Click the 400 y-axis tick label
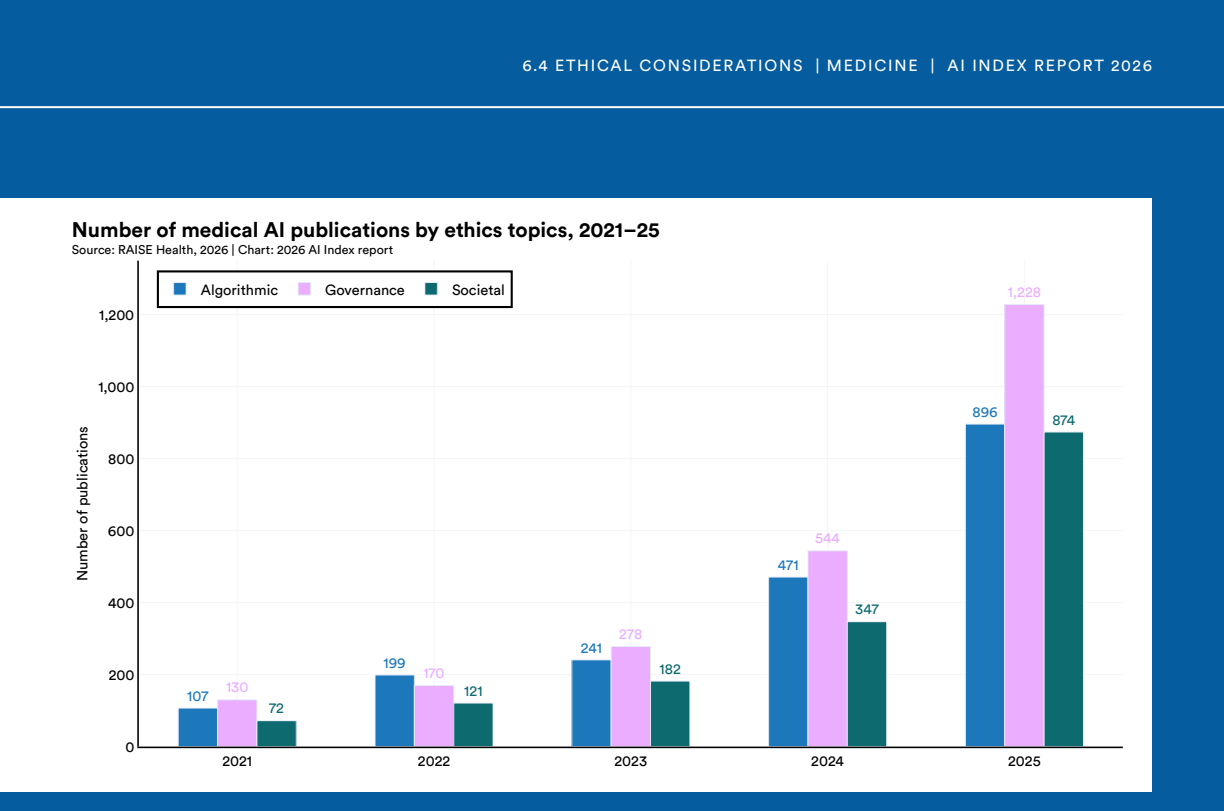Image resolution: width=1224 pixels, height=811 pixels. (122, 603)
